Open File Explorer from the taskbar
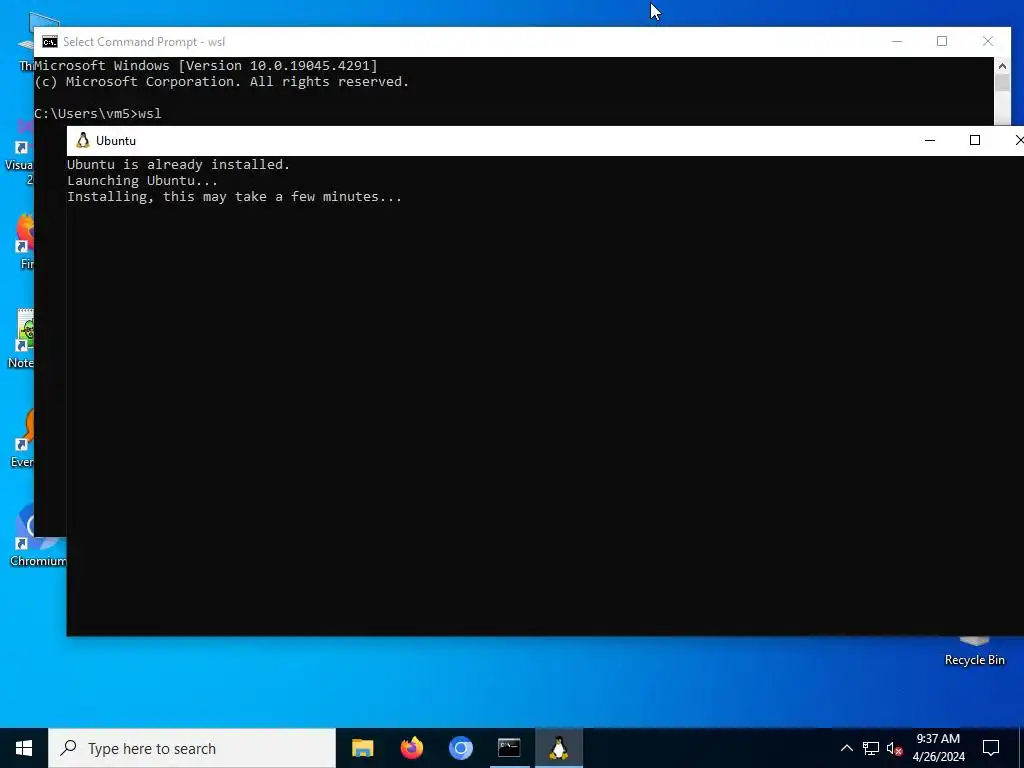 tap(362, 748)
